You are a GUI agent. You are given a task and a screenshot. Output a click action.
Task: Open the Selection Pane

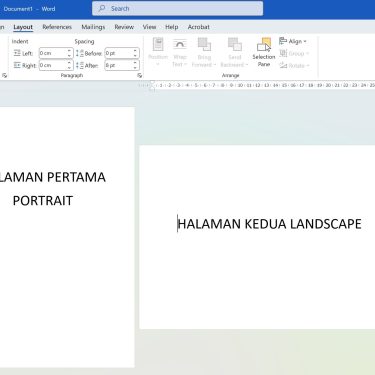(264, 52)
